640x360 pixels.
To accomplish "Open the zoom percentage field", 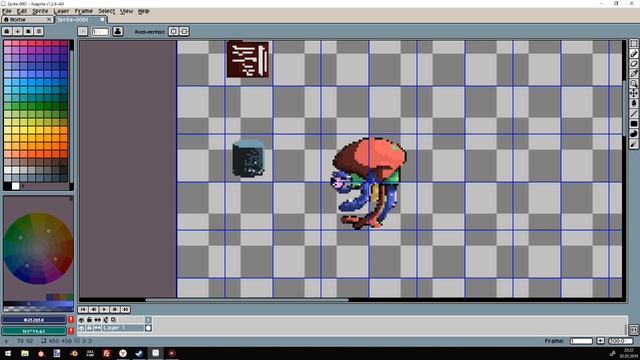I will (620, 340).
